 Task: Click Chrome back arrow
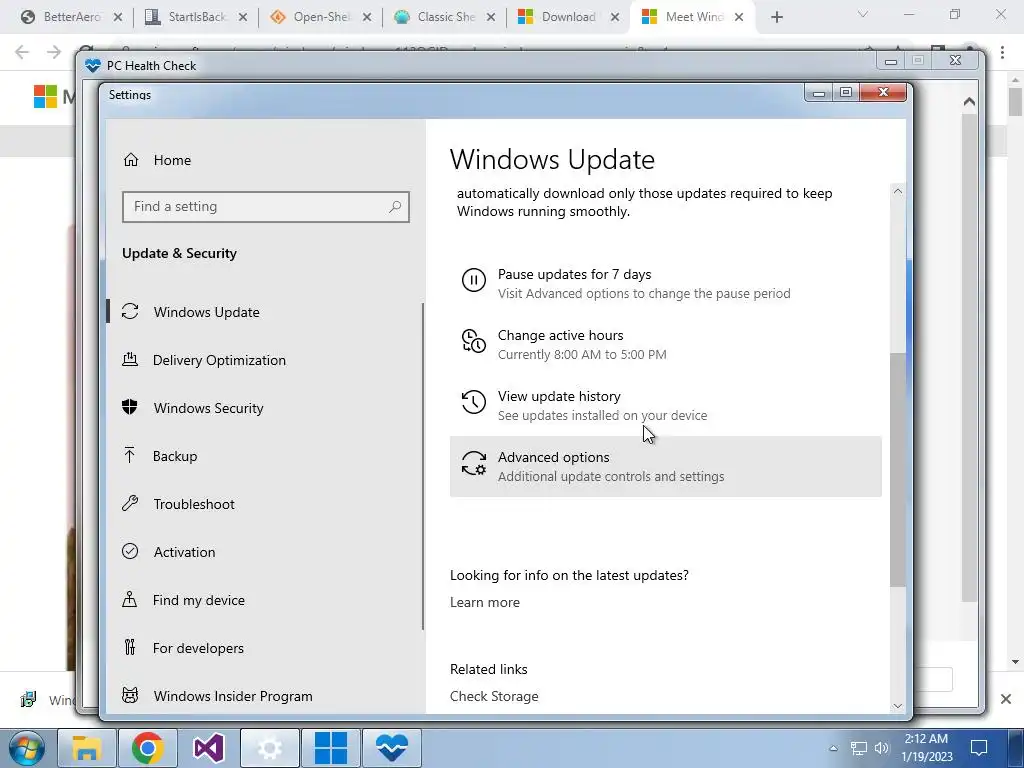pyautogui.click(x=22, y=52)
